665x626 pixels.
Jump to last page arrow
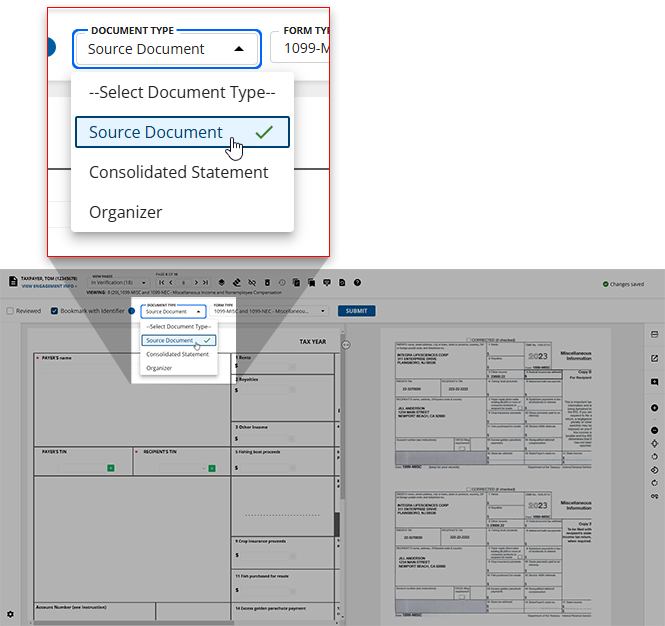(205, 282)
